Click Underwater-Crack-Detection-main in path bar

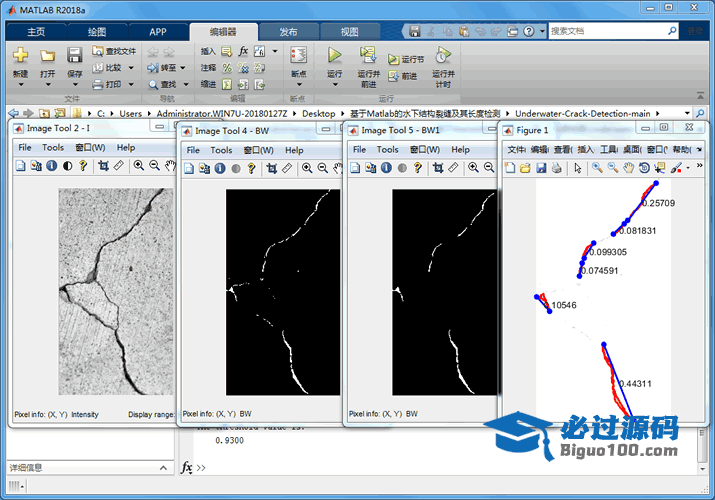pos(582,113)
